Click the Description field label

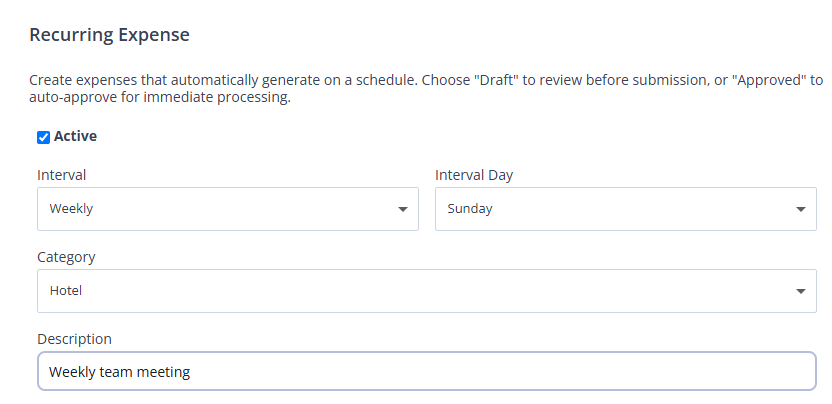pos(74,339)
